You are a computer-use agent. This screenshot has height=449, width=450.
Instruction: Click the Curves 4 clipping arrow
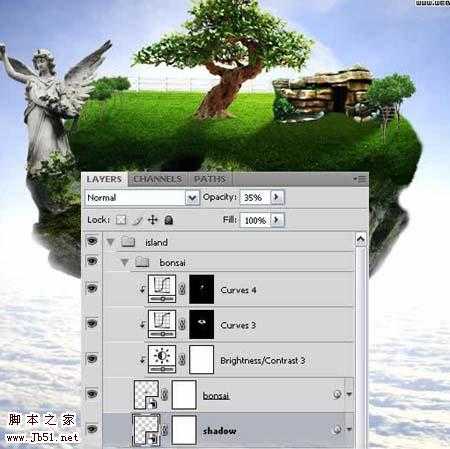point(142,289)
